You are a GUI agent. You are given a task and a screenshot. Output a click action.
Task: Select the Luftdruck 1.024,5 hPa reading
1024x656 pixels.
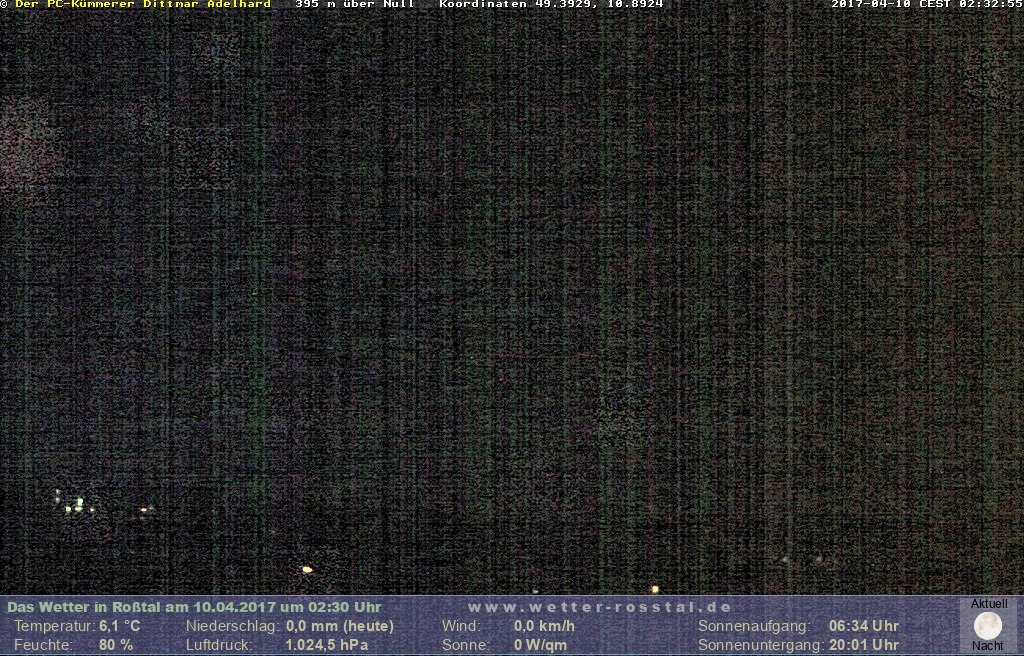click(x=327, y=645)
